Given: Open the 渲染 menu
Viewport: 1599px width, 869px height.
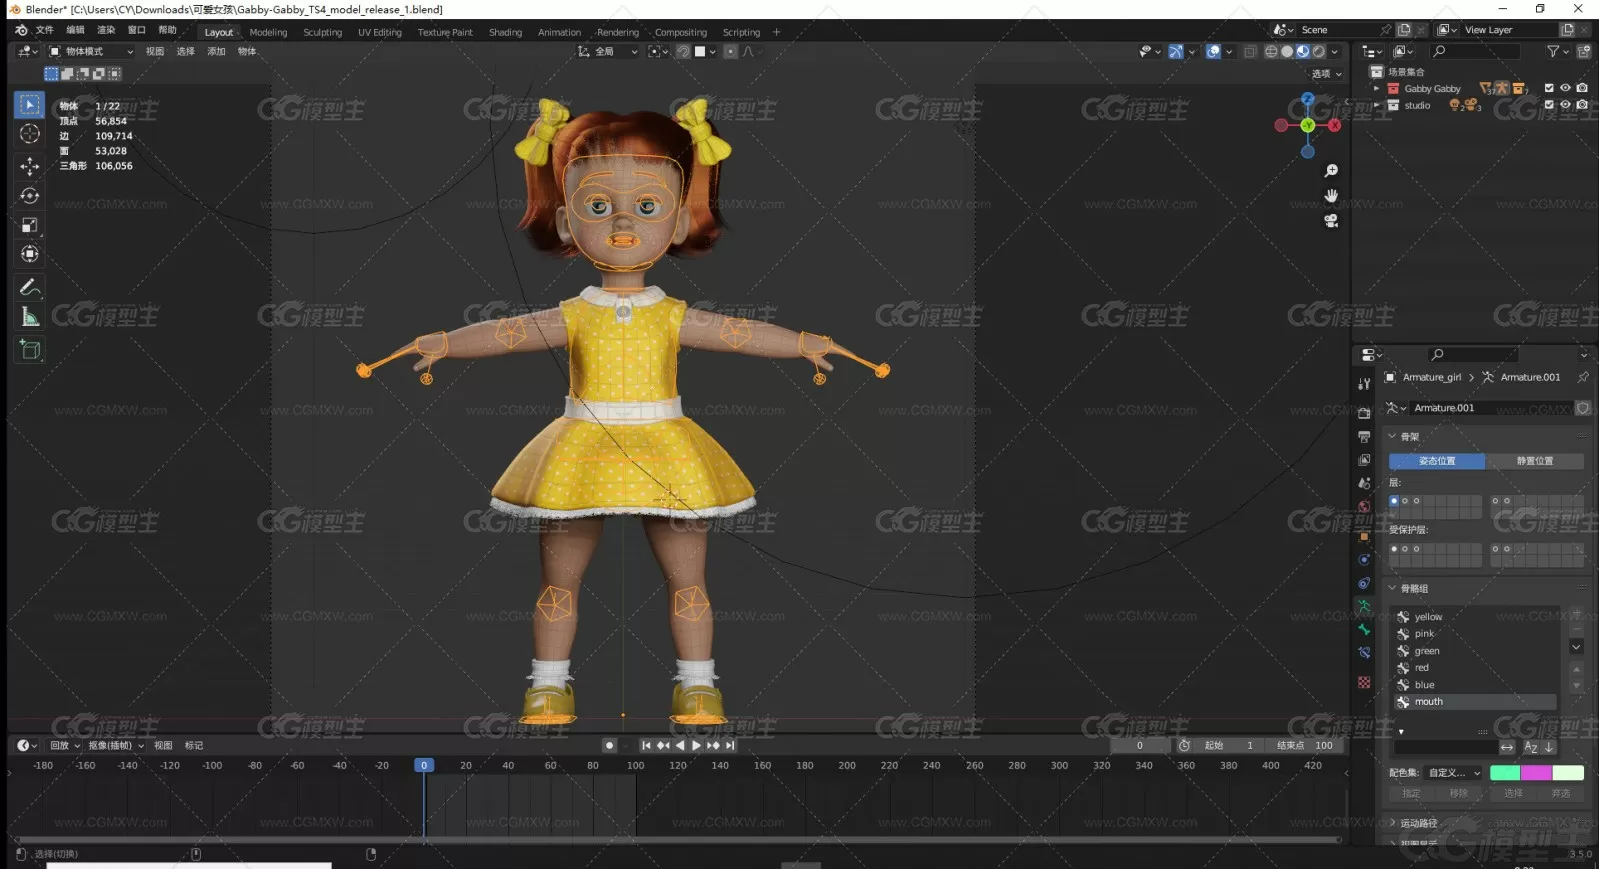Looking at the screenshot, I should coord(106,30).
